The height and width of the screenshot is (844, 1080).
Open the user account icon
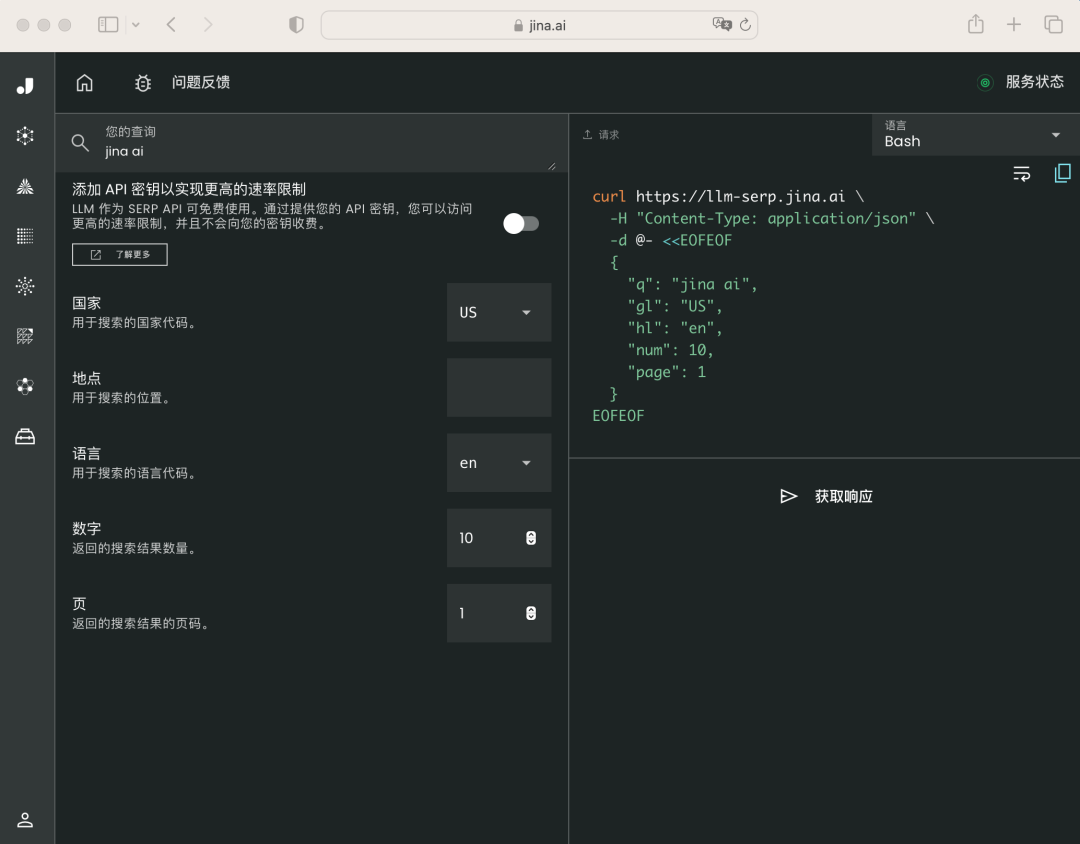tap(25, 820)
